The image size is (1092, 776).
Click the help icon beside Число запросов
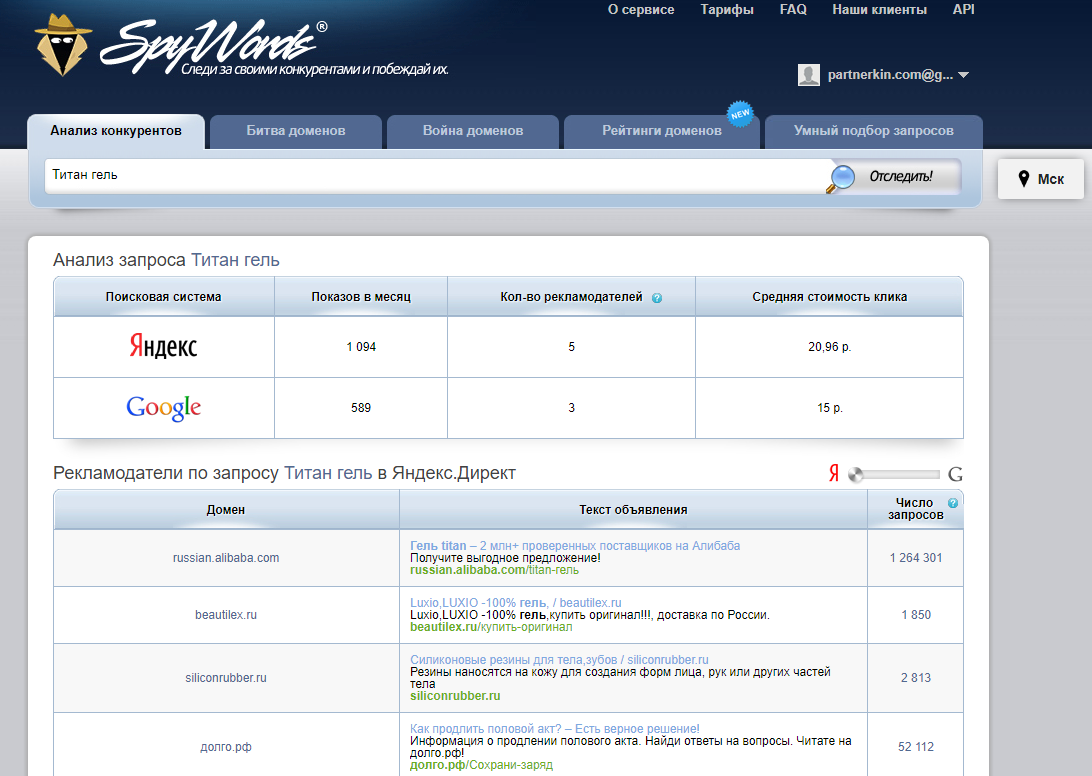click(x=953, y=503)
